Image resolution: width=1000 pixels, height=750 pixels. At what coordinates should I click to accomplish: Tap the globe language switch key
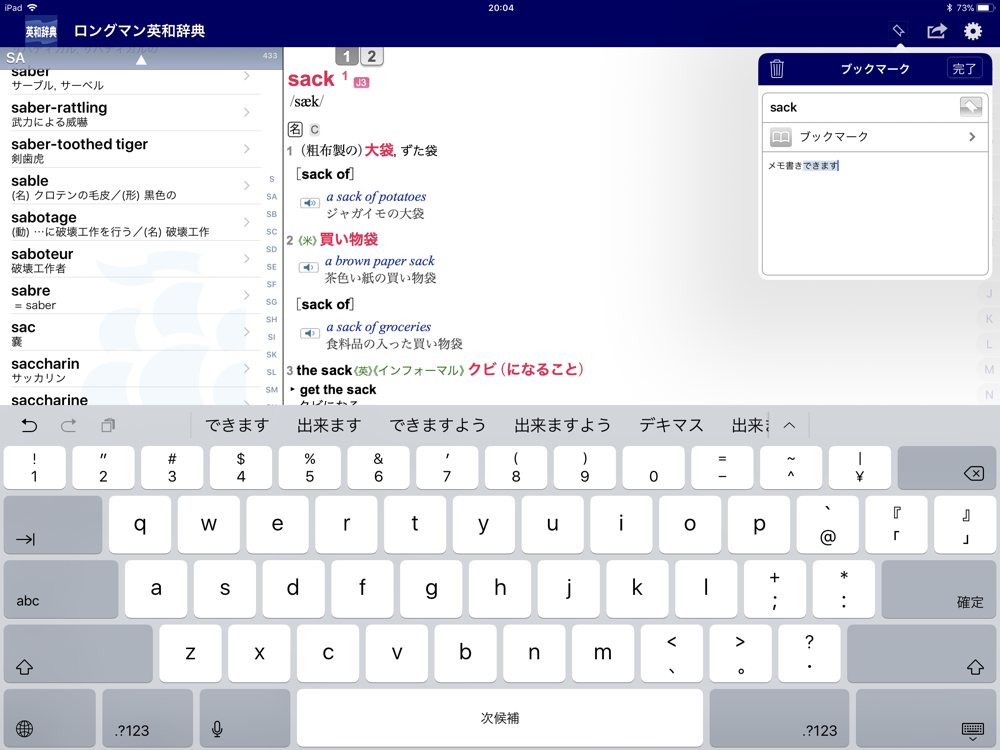click(x=50, y=719)
